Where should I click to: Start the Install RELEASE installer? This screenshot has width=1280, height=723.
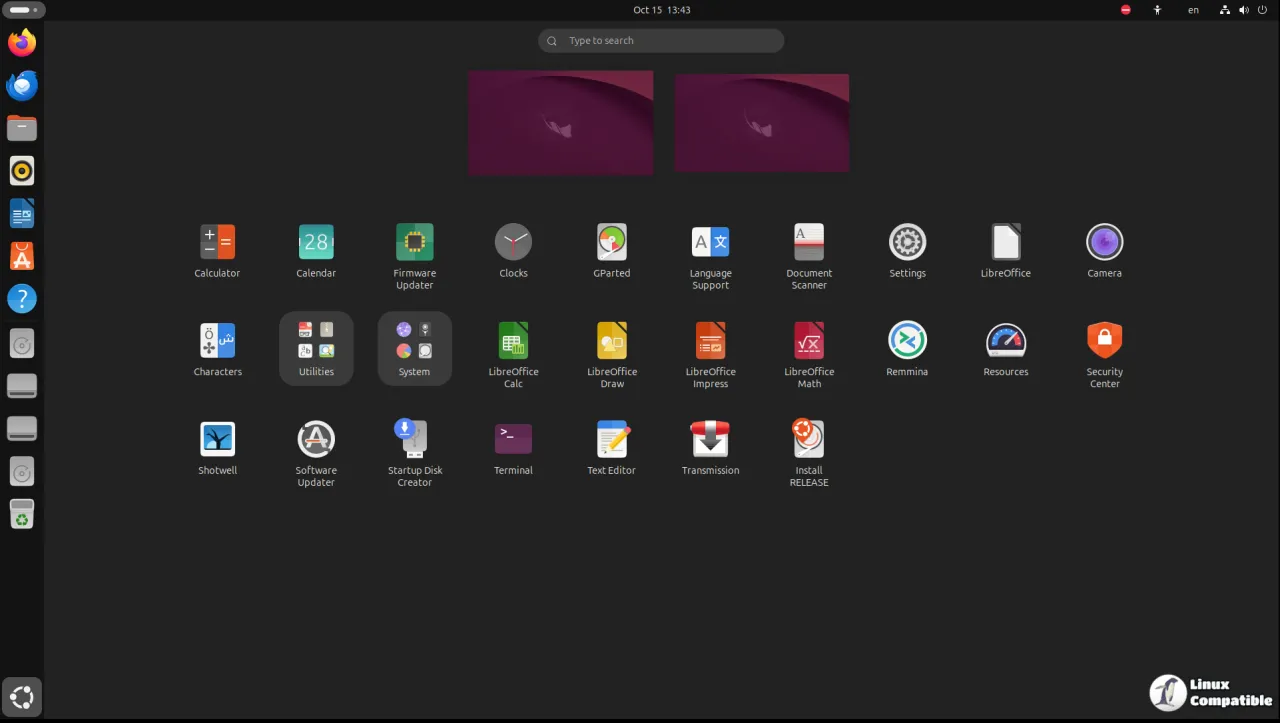point(809,439)
